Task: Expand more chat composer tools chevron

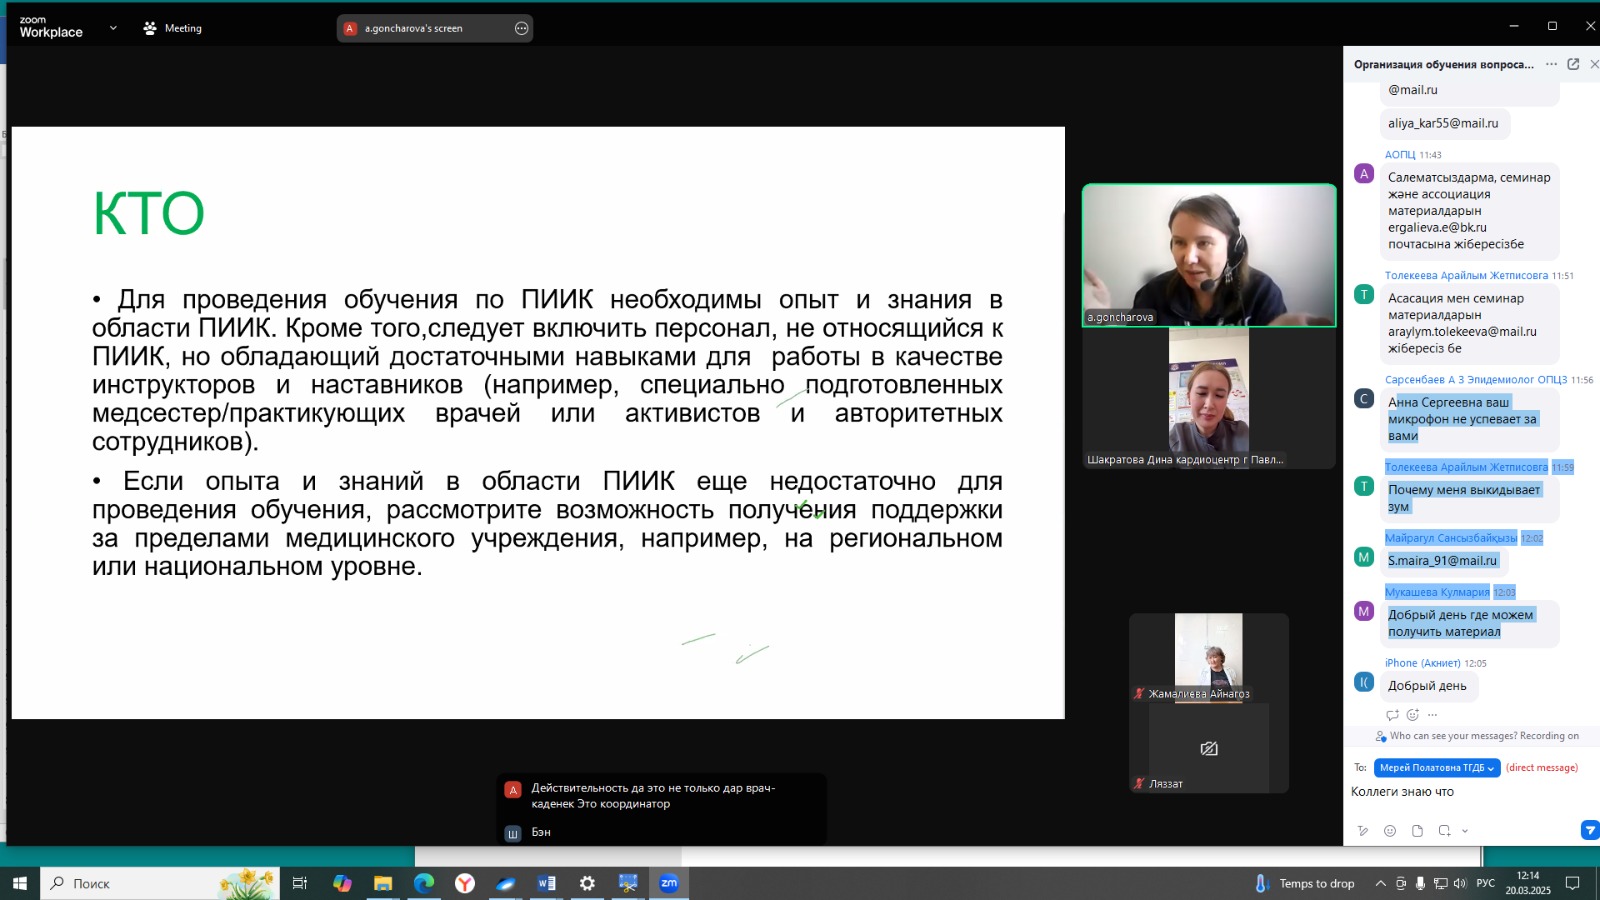Action: (x=1465, y=831)
